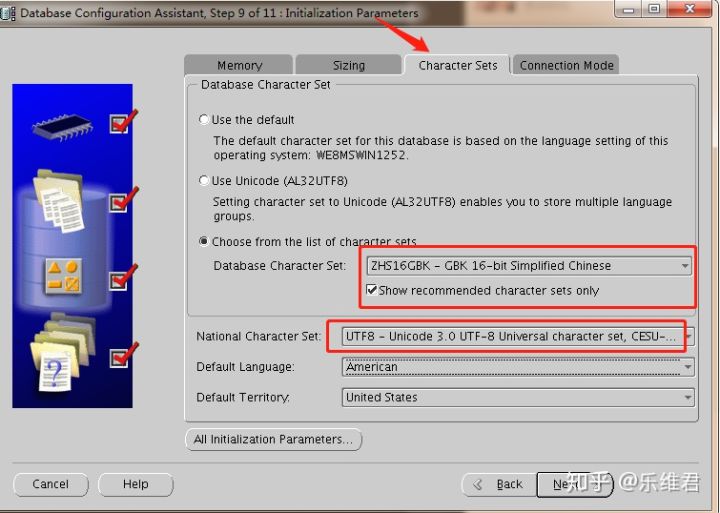Open the Sizing tab

349,65
